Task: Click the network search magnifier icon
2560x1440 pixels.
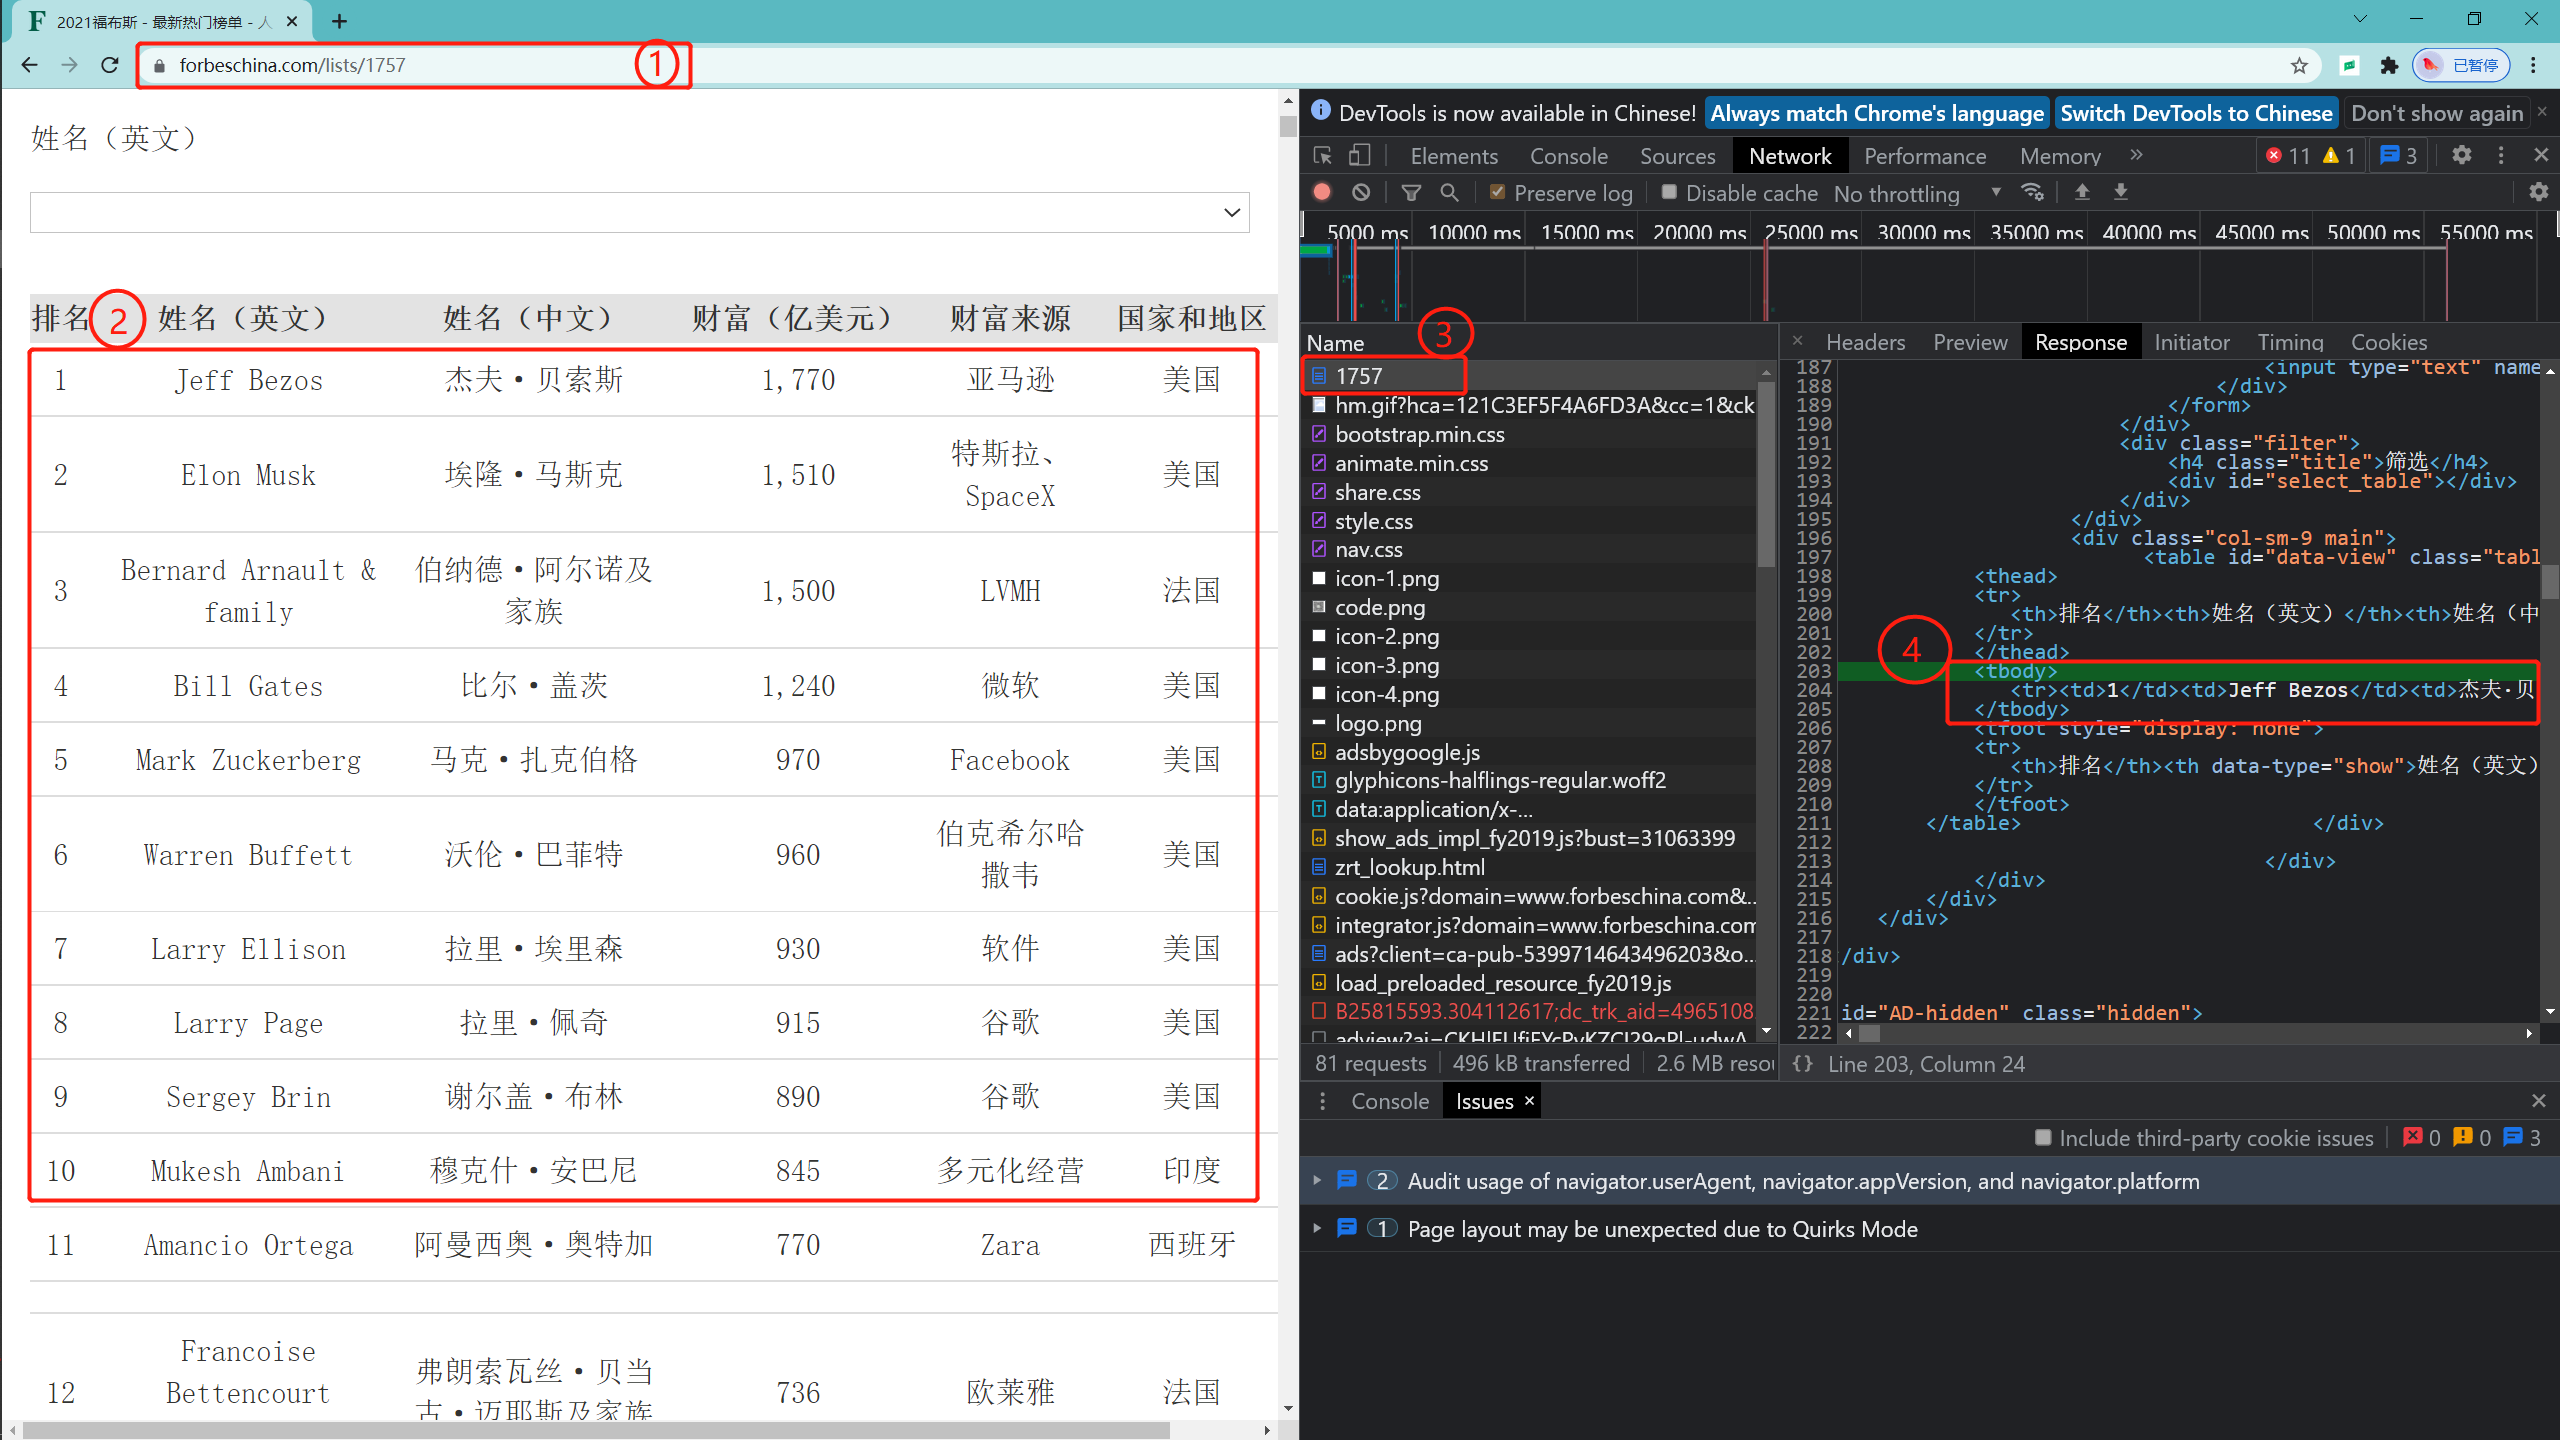Action: (x=1449, y=192)
